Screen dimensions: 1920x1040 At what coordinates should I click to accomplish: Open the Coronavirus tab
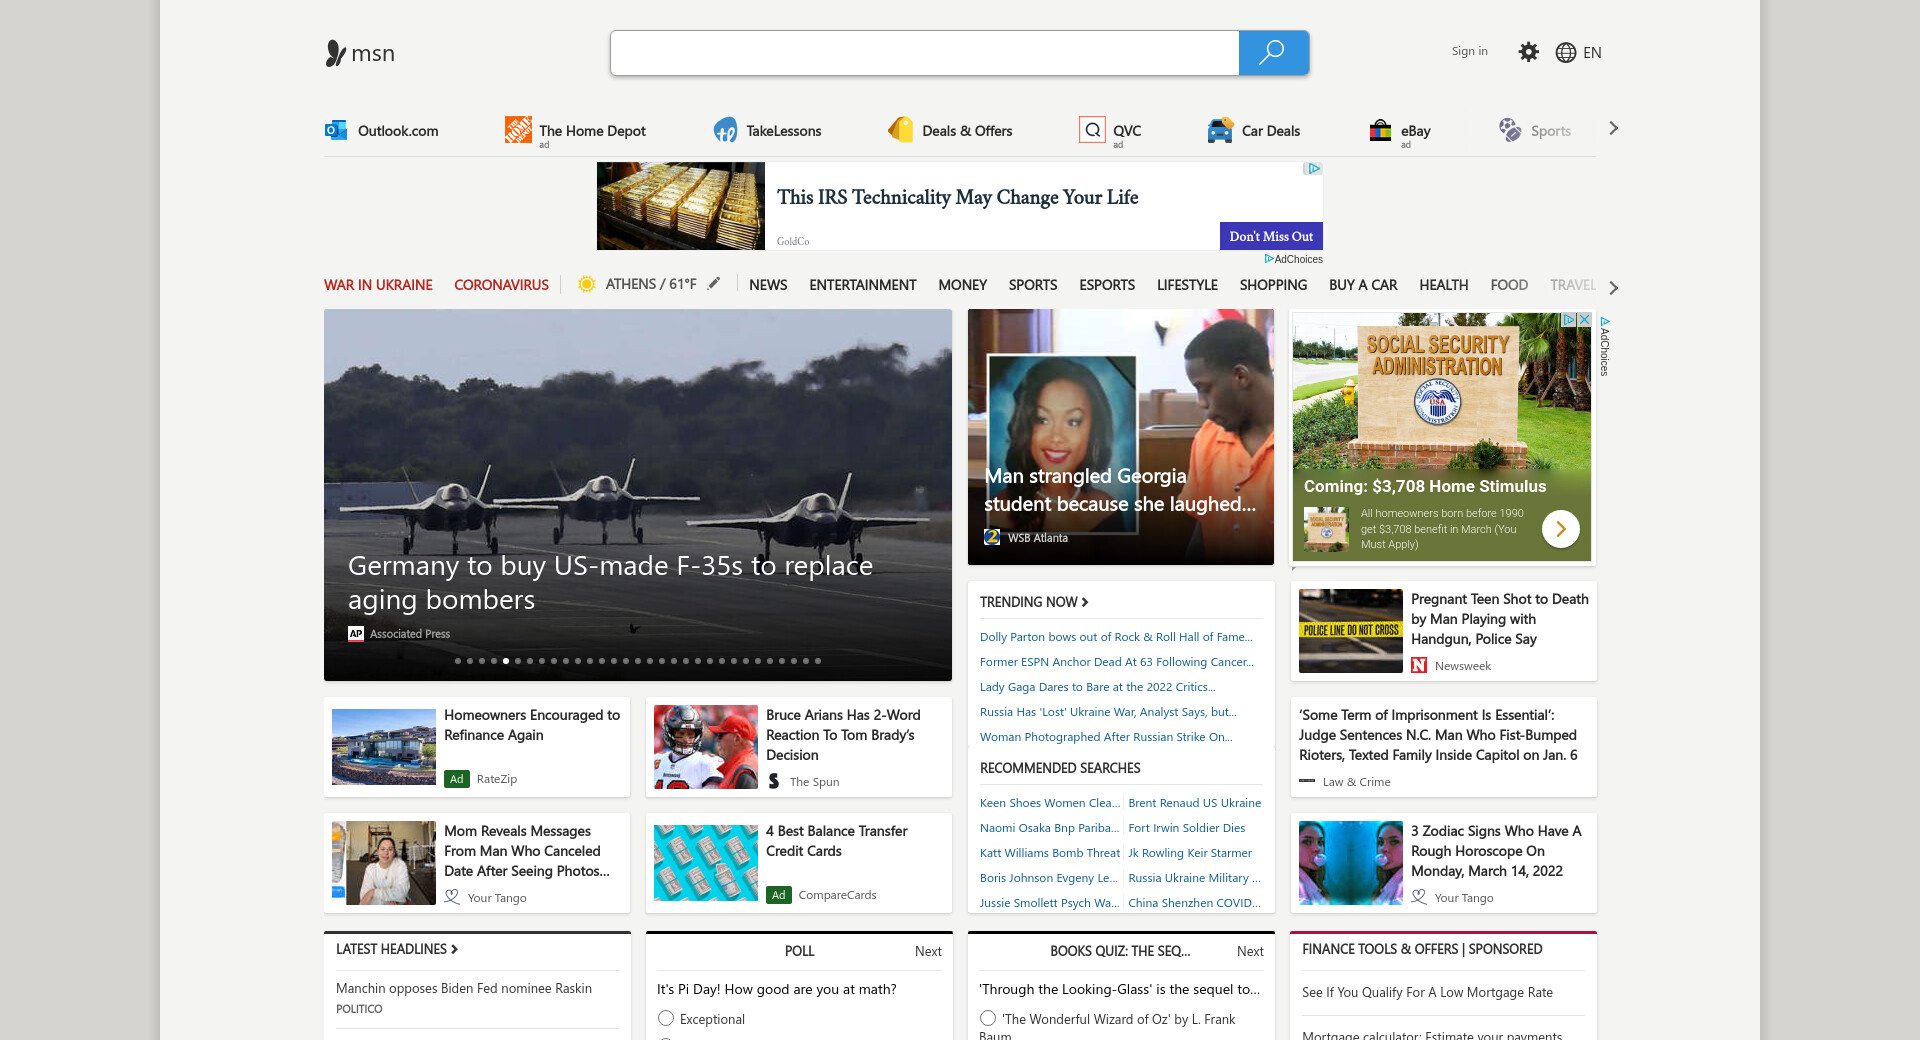[501, 285]
